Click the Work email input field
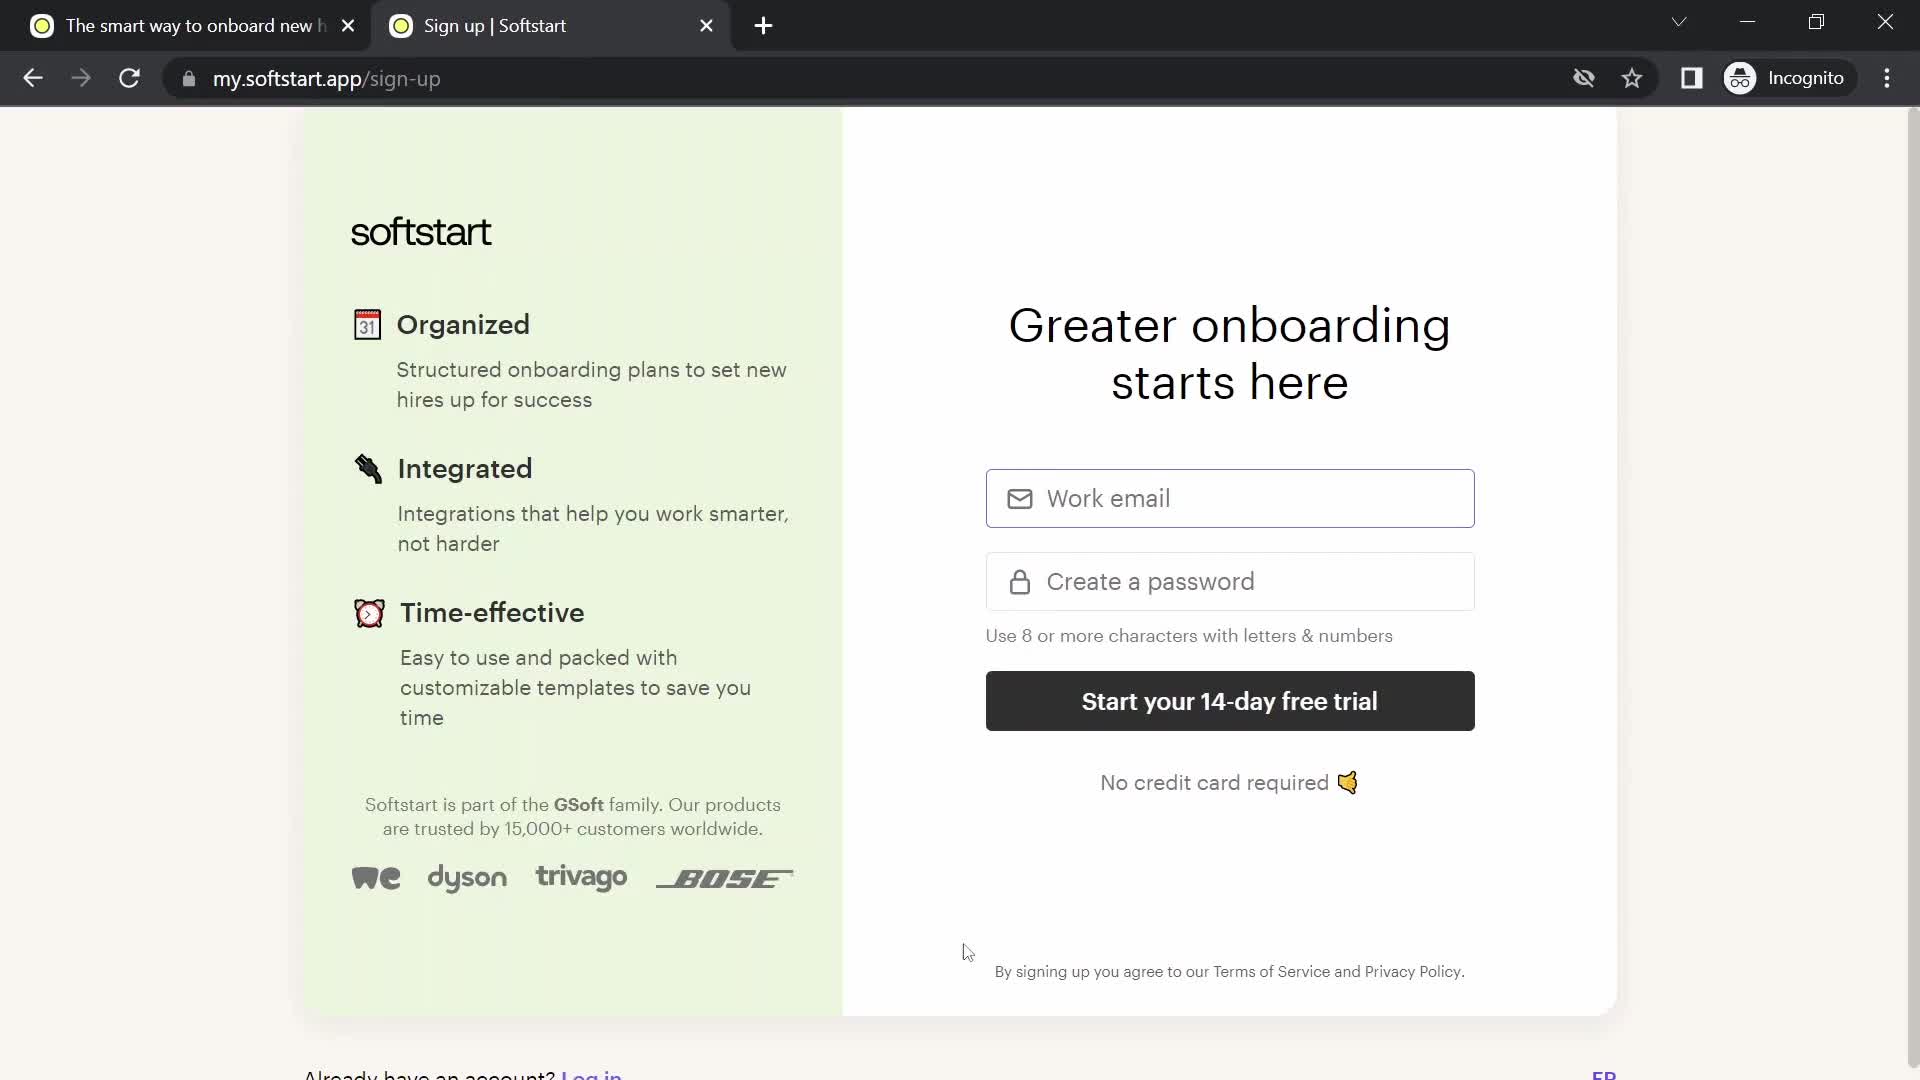 (1229, 497)
